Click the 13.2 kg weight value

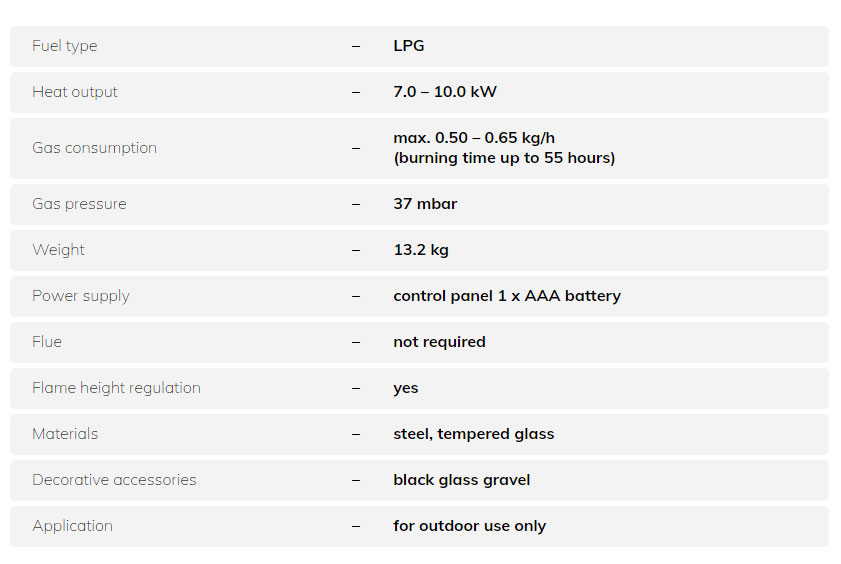(421, 250)
